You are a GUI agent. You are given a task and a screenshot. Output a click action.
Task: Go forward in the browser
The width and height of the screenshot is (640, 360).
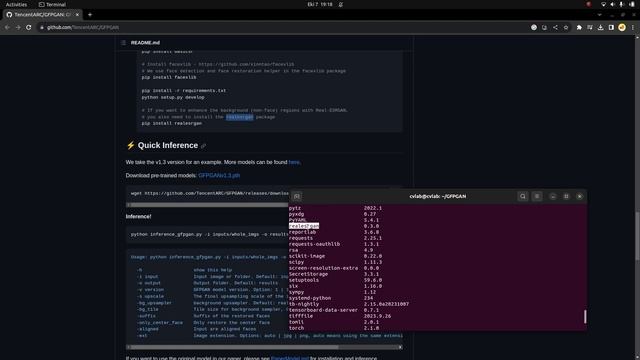pos(18,27)
